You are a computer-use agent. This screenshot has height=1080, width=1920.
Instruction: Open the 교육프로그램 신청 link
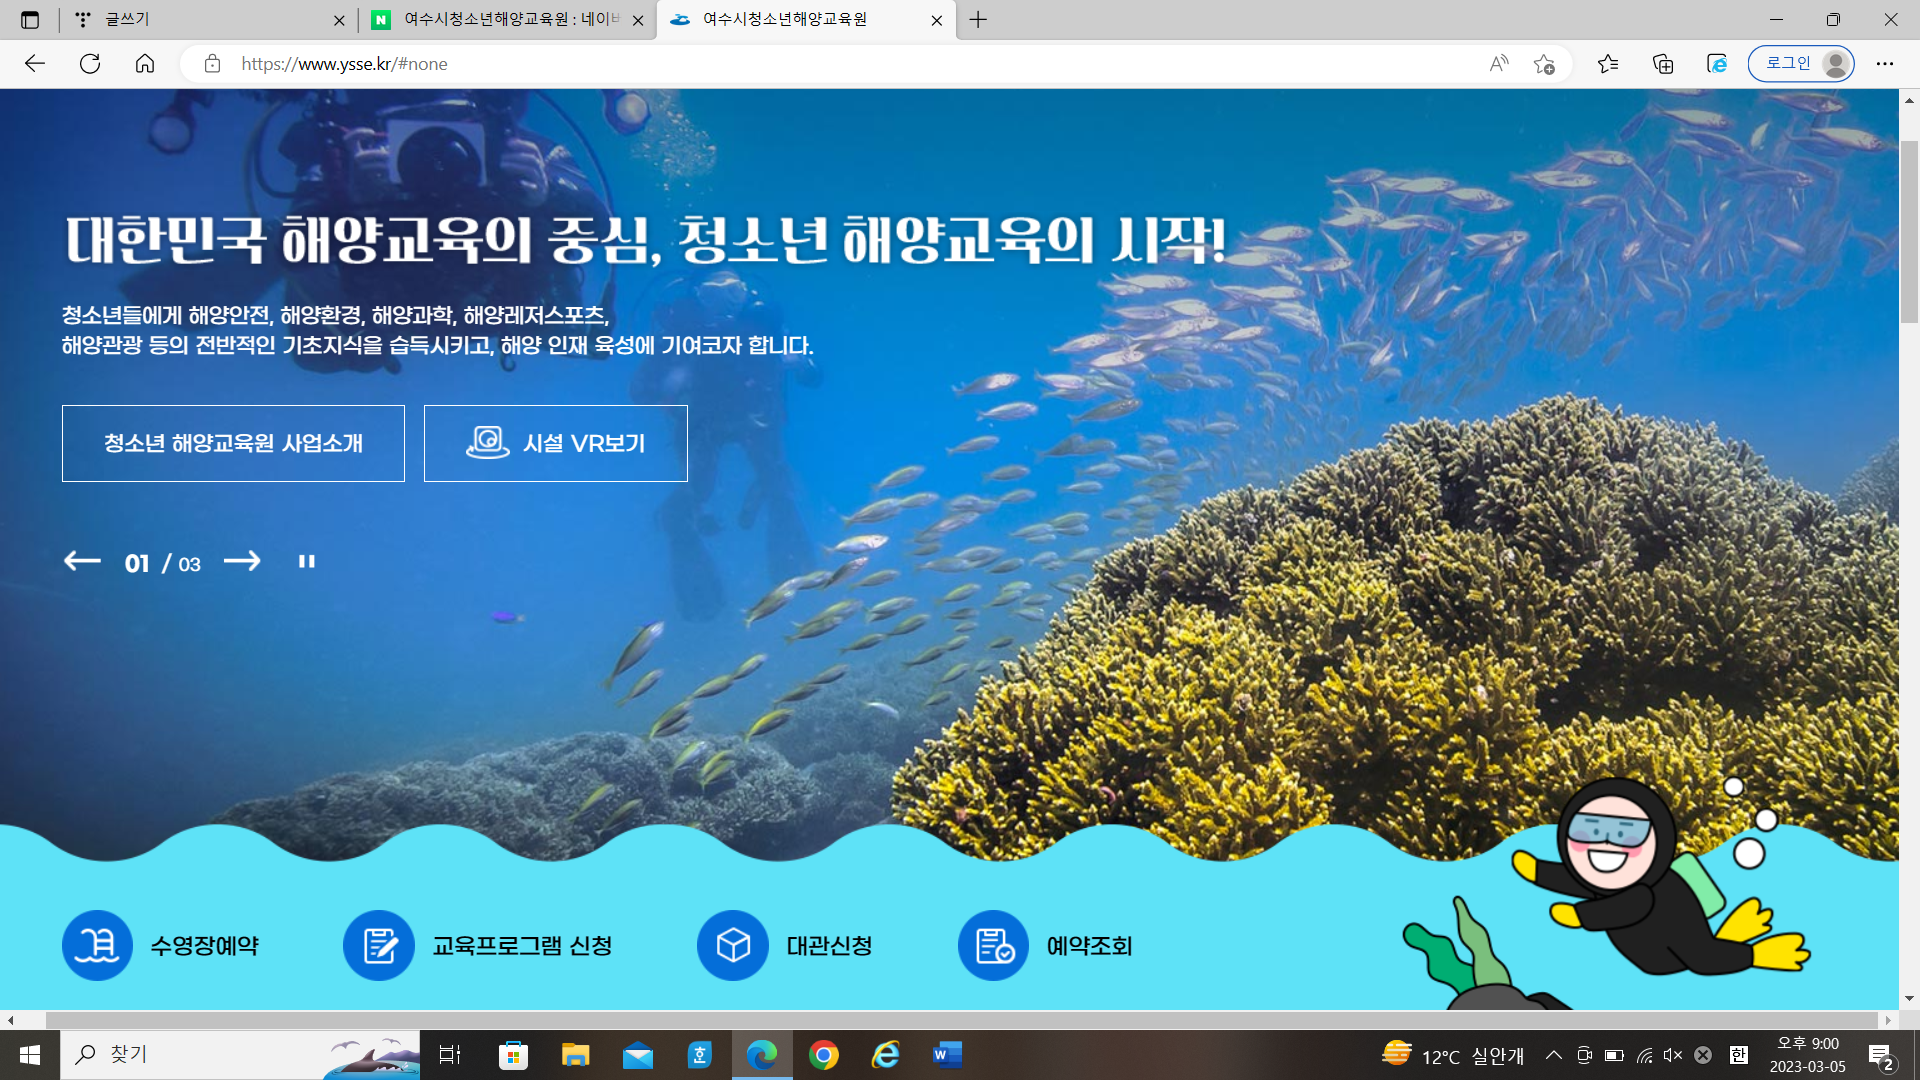(x=522, y=946)
